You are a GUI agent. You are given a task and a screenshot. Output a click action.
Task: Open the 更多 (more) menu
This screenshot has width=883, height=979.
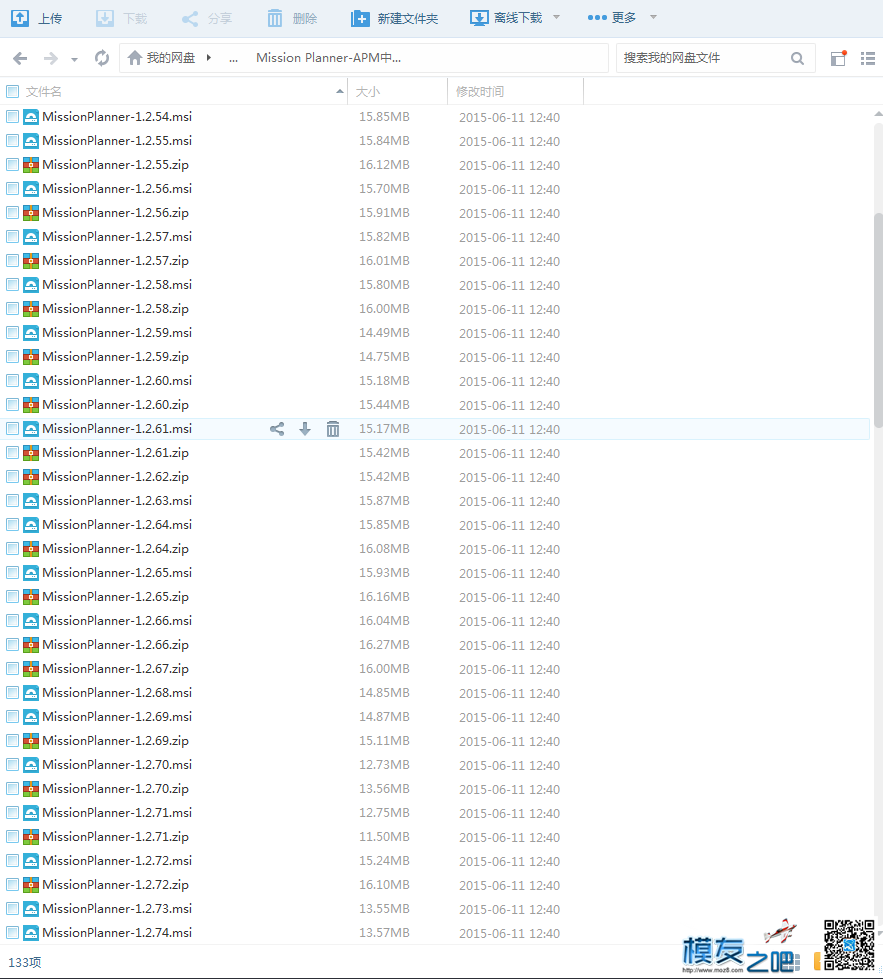point(612,18)
